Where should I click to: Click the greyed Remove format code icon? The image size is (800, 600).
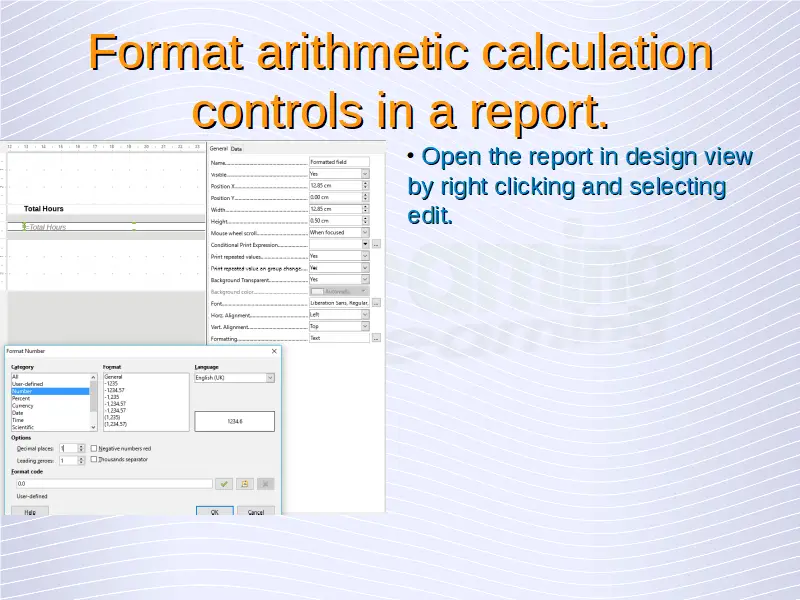pyautogui.click(x=265, y=484)
